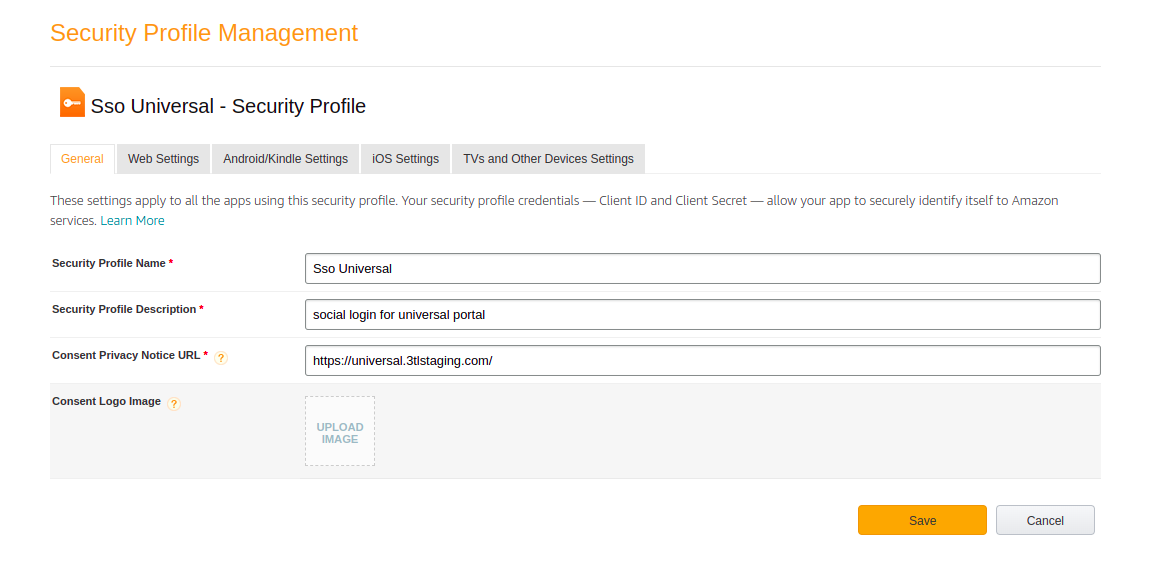Image resolution: width=1174 pixels, height=568 pixels.
Task: Open the iOS Settings tab
Action: click(405, 159)
